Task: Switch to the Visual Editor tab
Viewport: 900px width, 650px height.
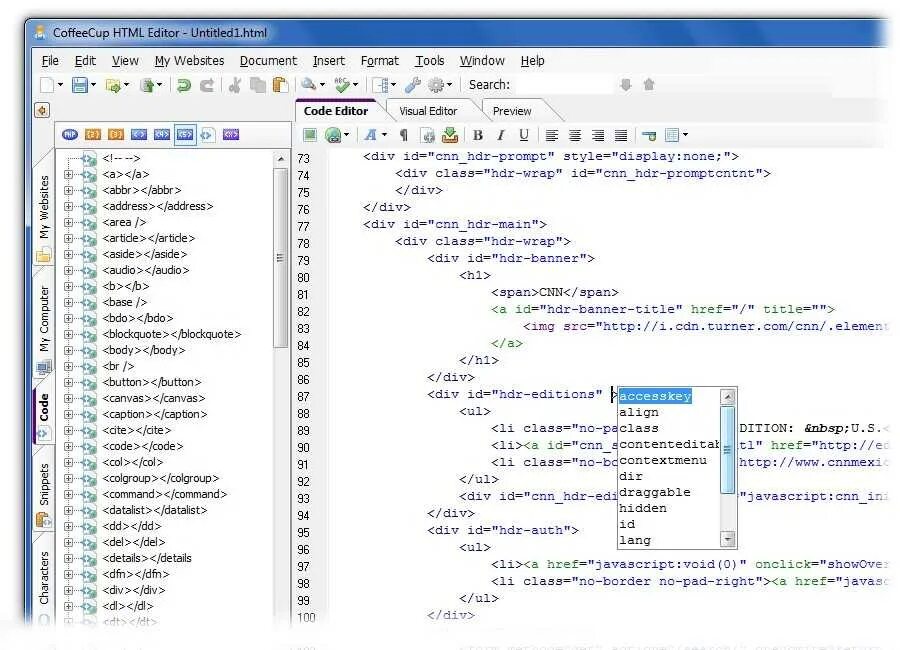Action: 428,111
